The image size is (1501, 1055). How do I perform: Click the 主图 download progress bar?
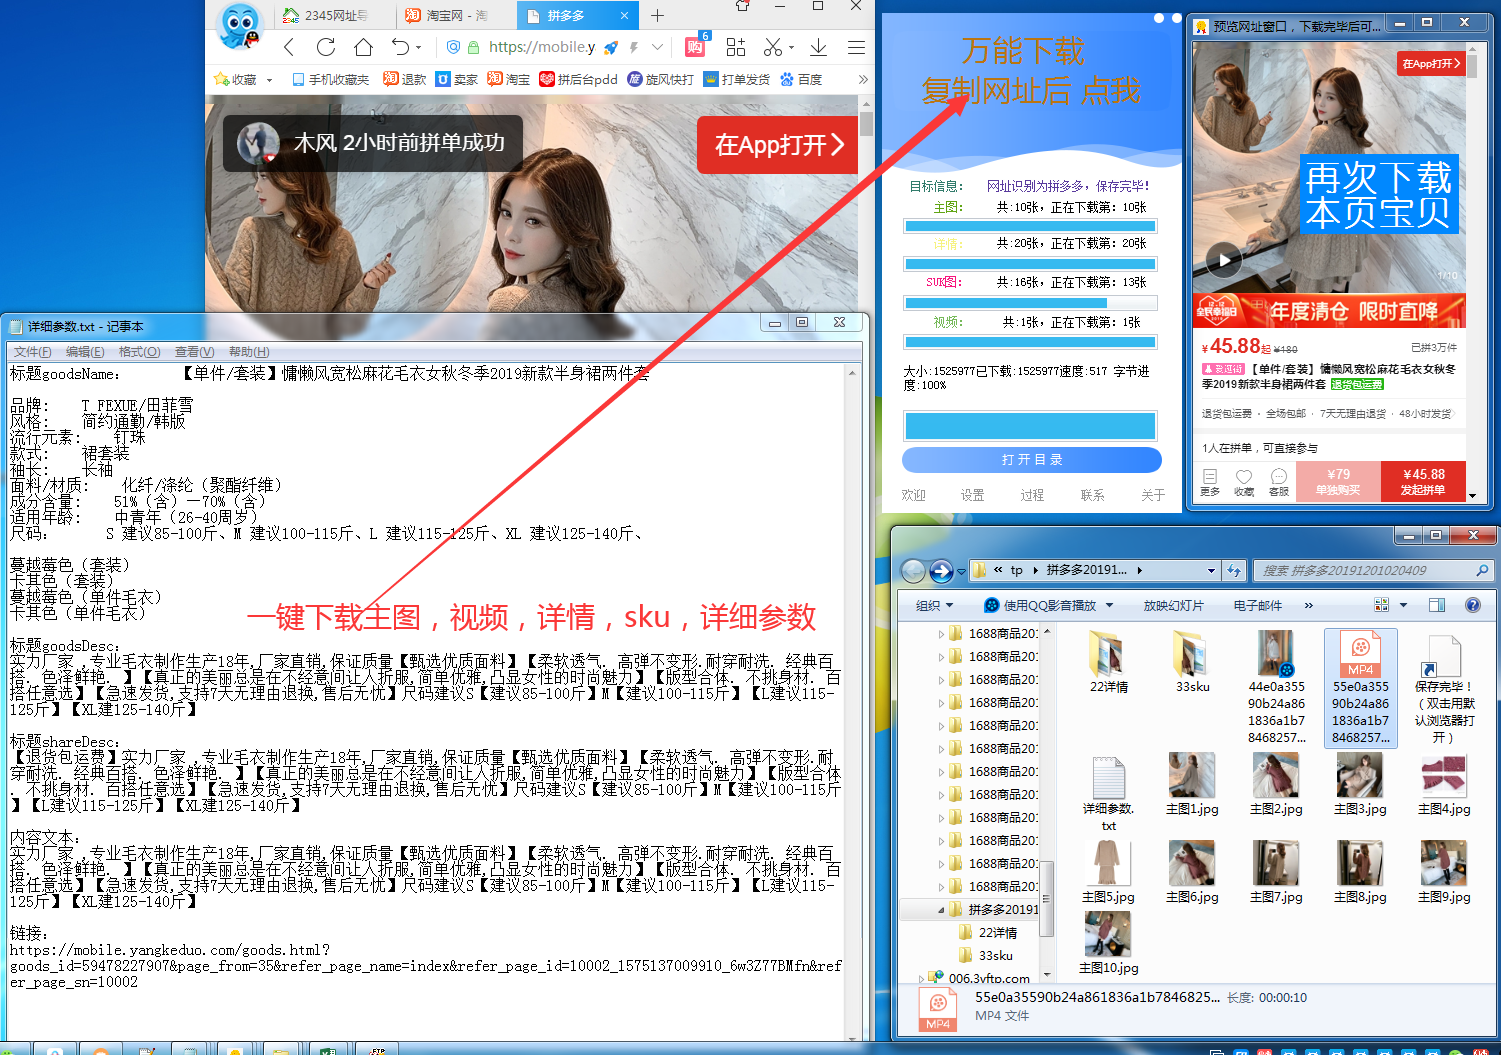tap(1030, 226)
